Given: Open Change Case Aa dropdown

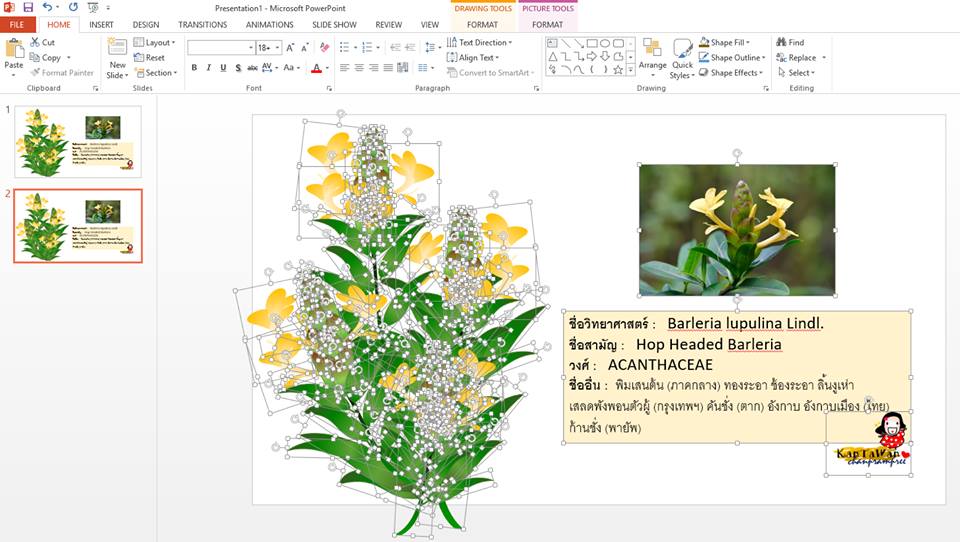Looking at the screenshot, I should point(291,68).
